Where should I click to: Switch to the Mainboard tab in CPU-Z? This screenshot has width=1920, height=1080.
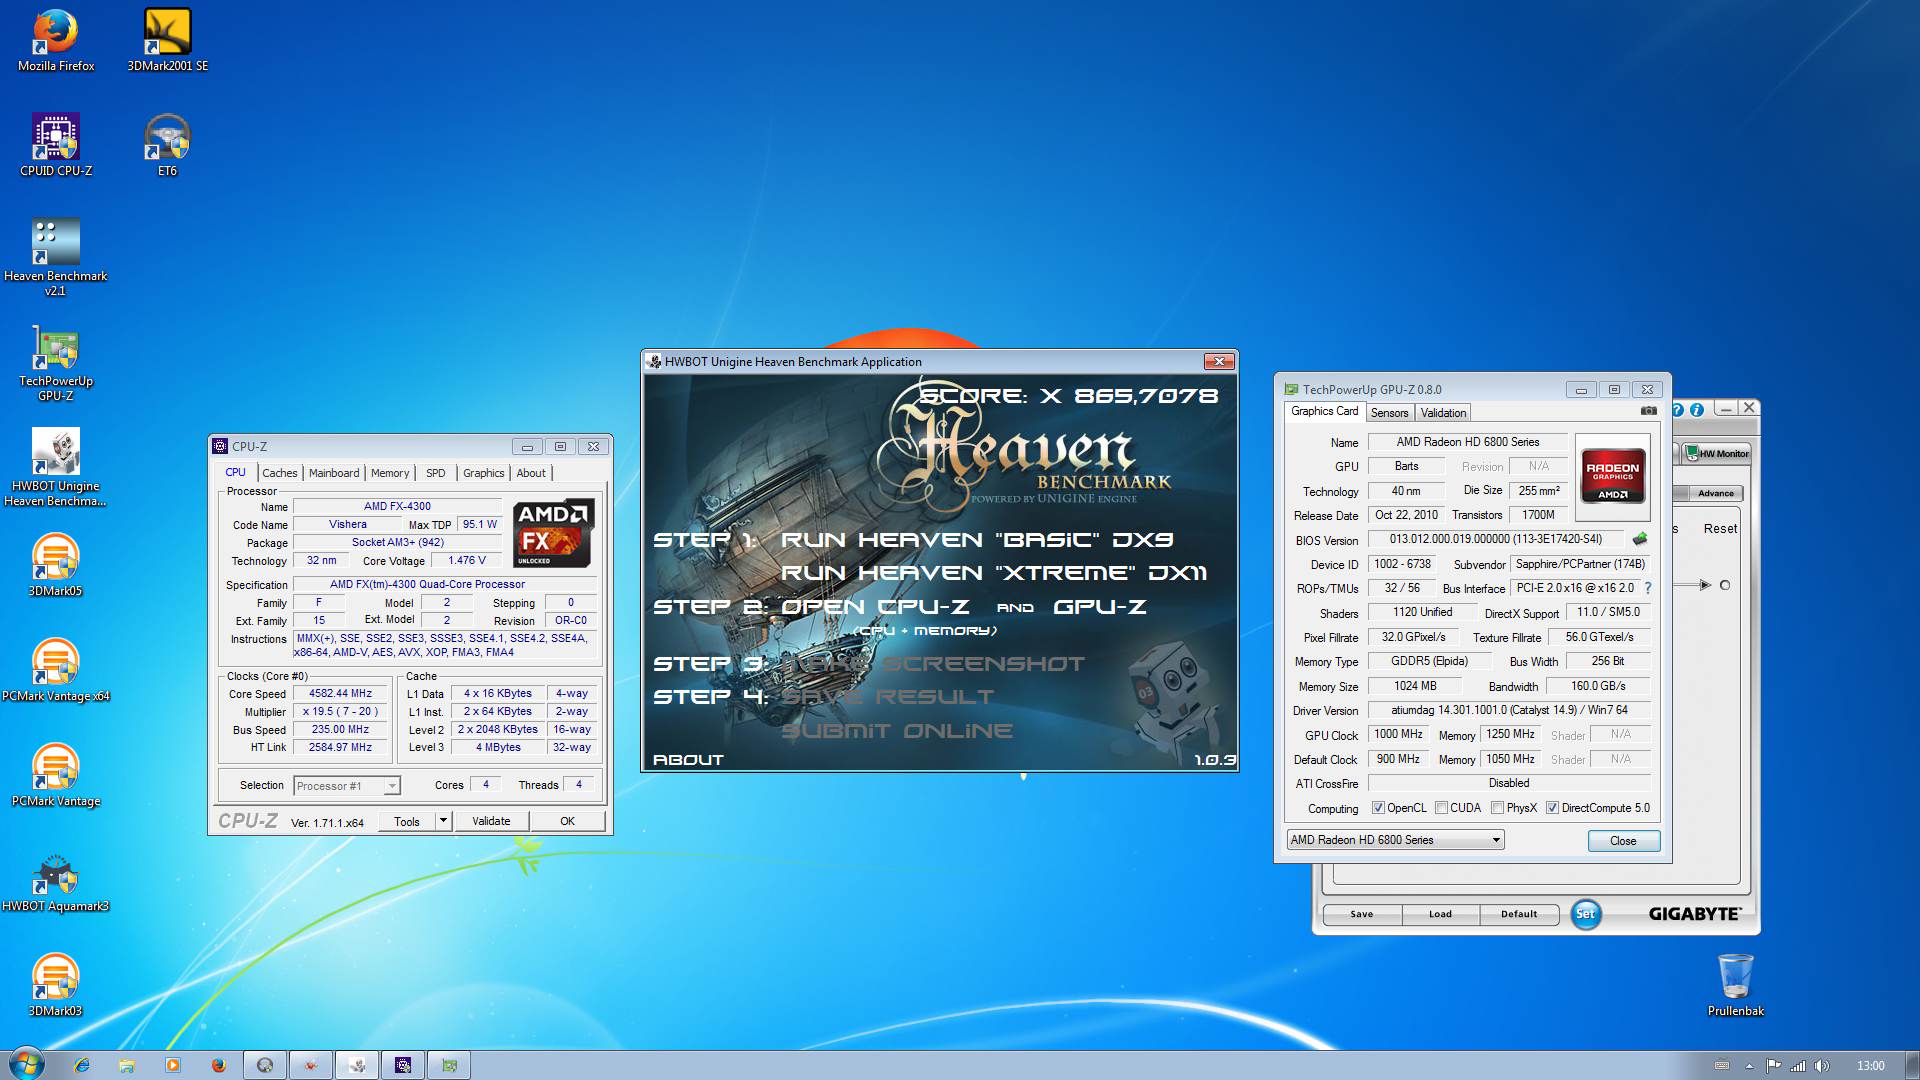(334, 473)
